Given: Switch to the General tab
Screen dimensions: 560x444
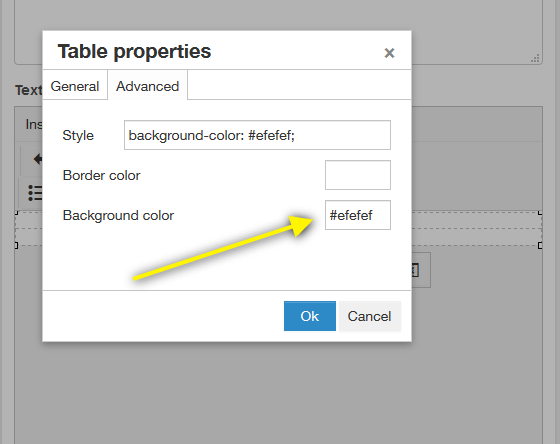Looking at the screenshot, I should pos(75,86).
